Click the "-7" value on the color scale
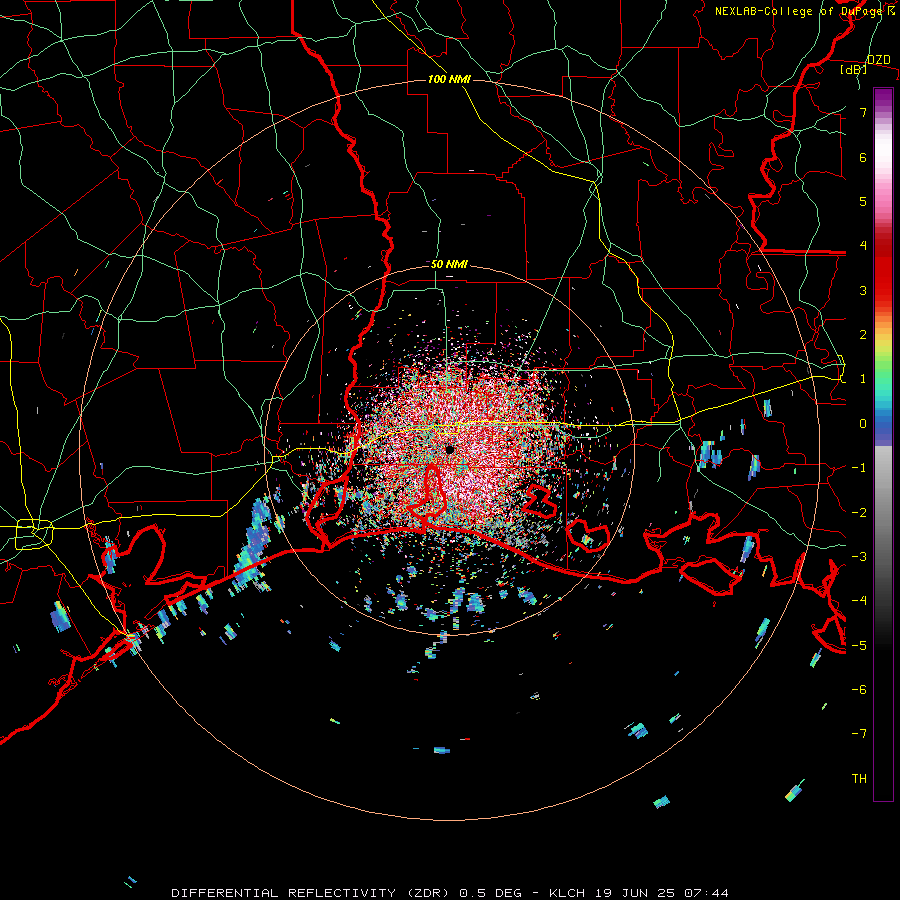Screen dimensions: 900x900 coord(859,734)
